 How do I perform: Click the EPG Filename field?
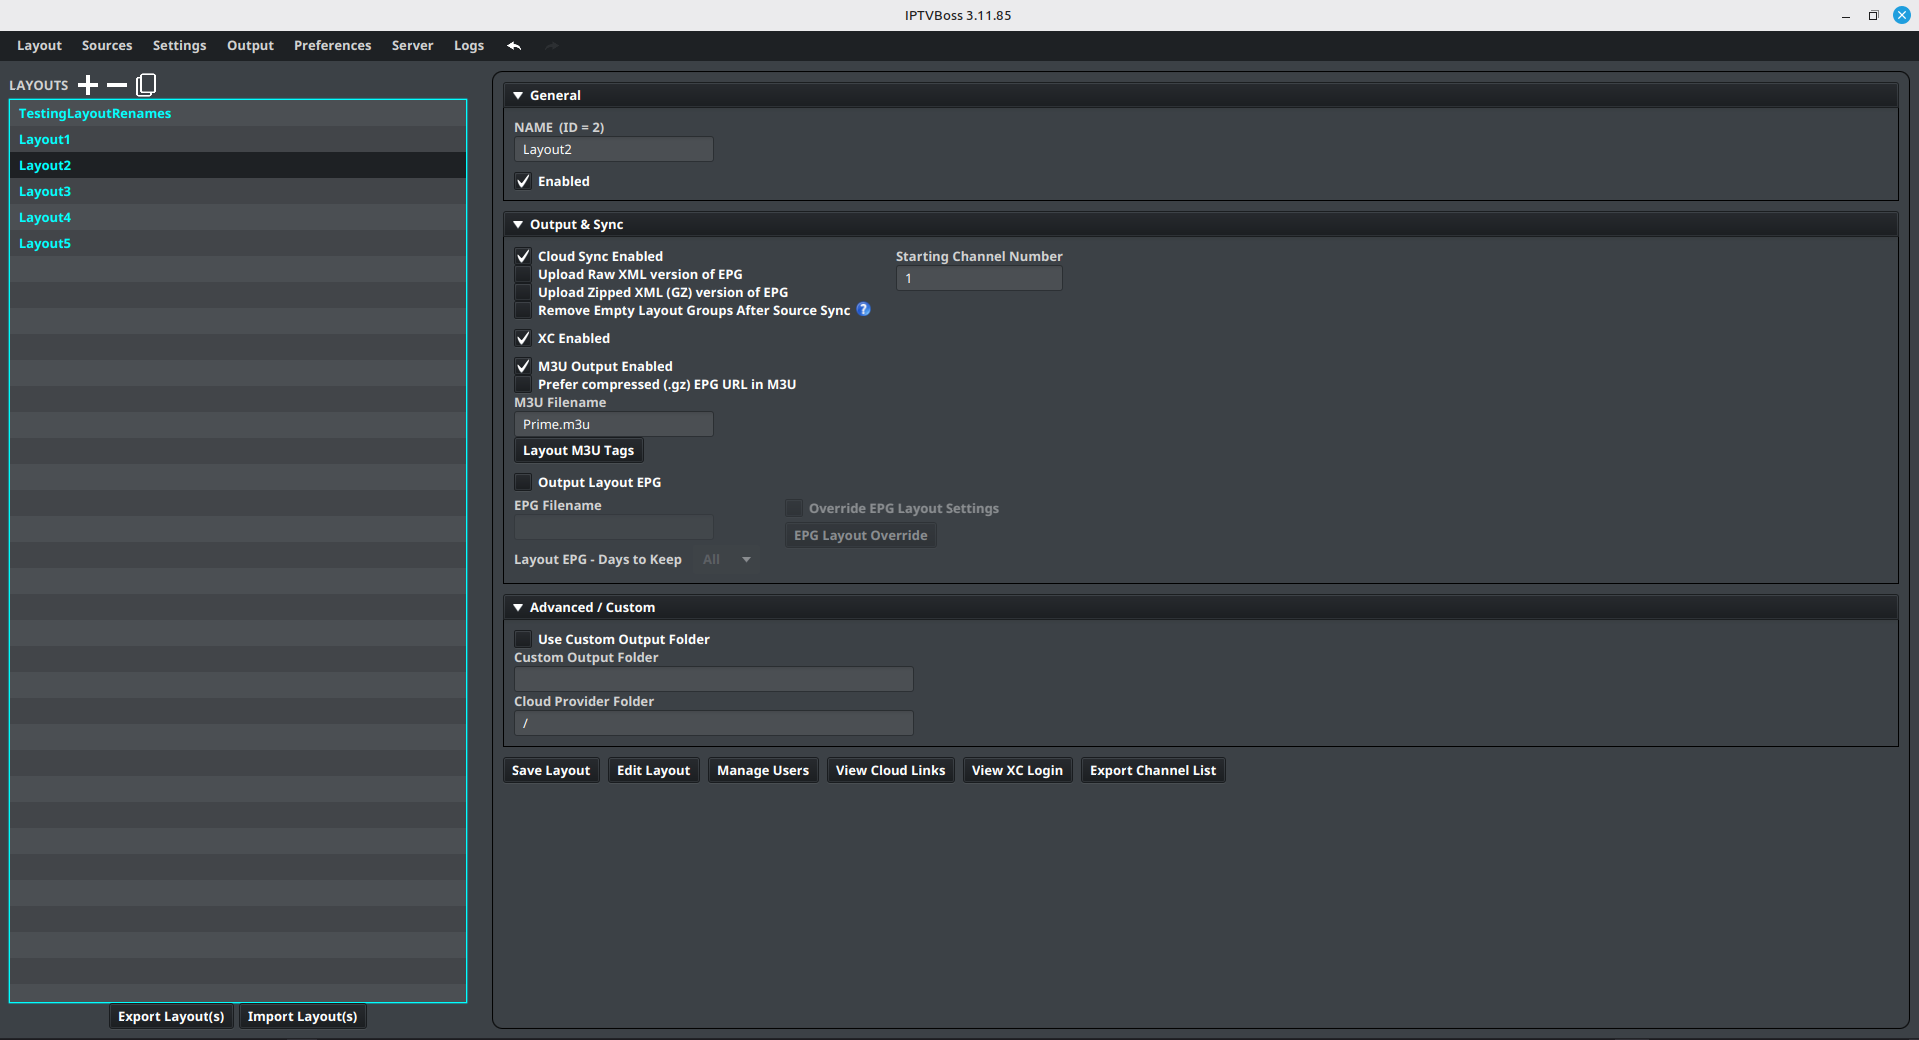(x=613, y=527)
